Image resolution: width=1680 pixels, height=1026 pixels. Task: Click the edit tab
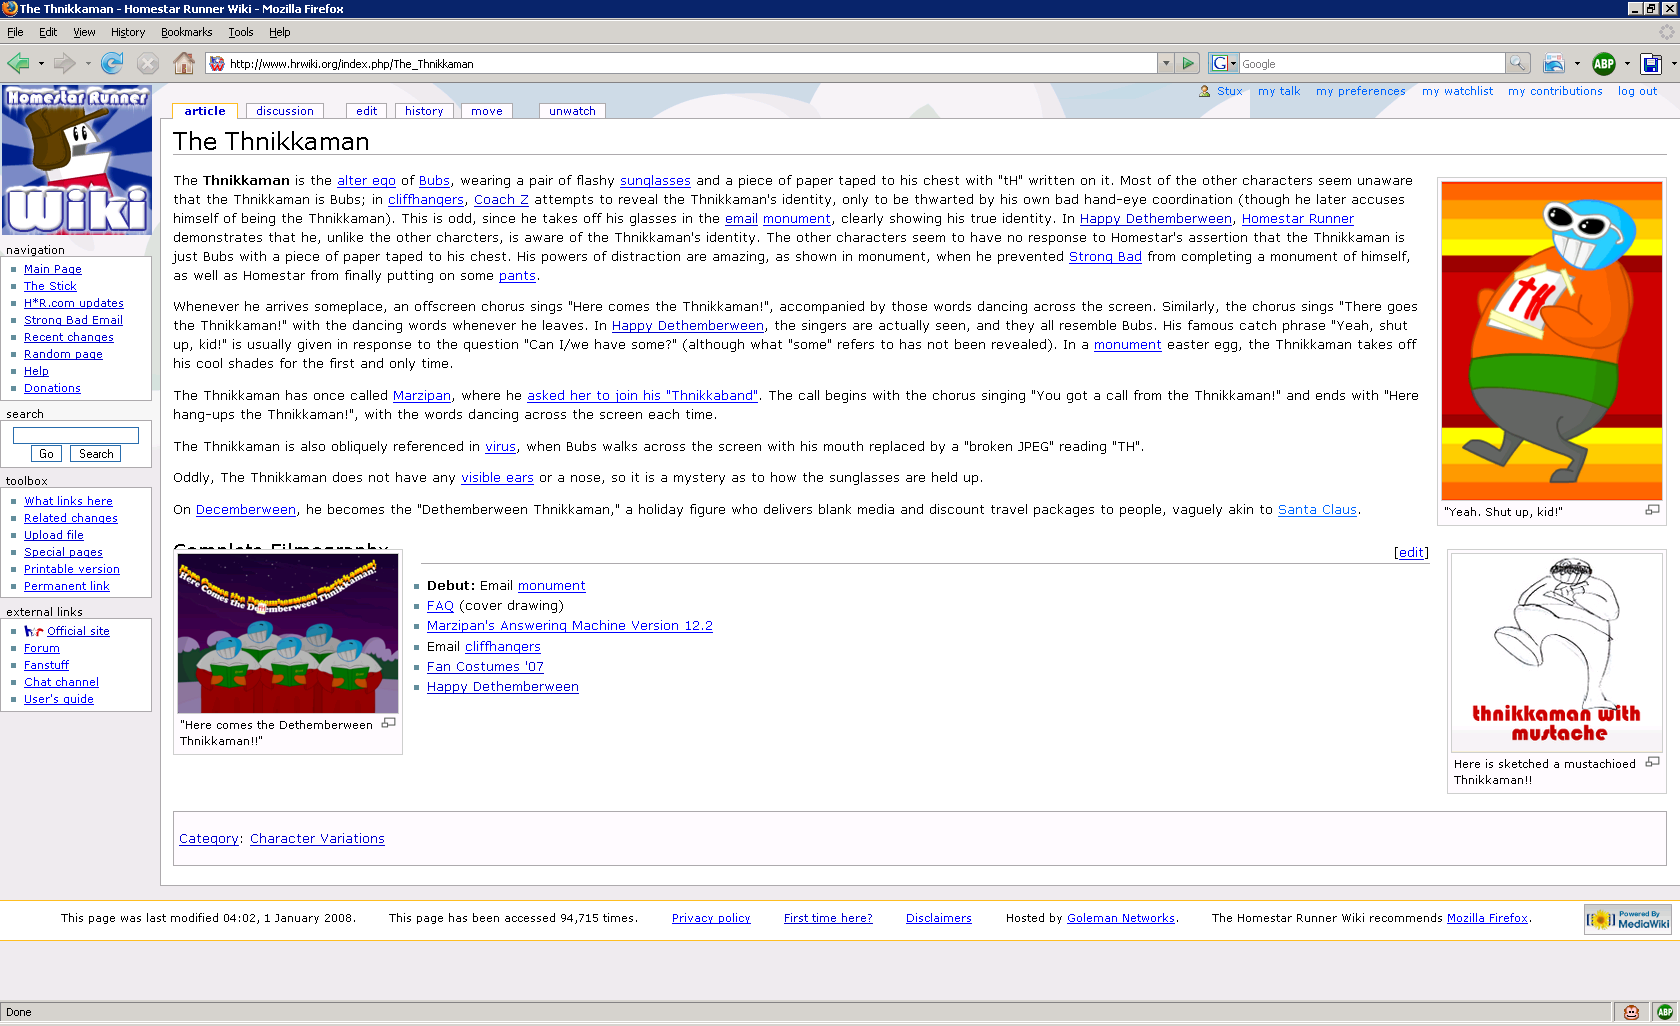(x=367, y=111)
